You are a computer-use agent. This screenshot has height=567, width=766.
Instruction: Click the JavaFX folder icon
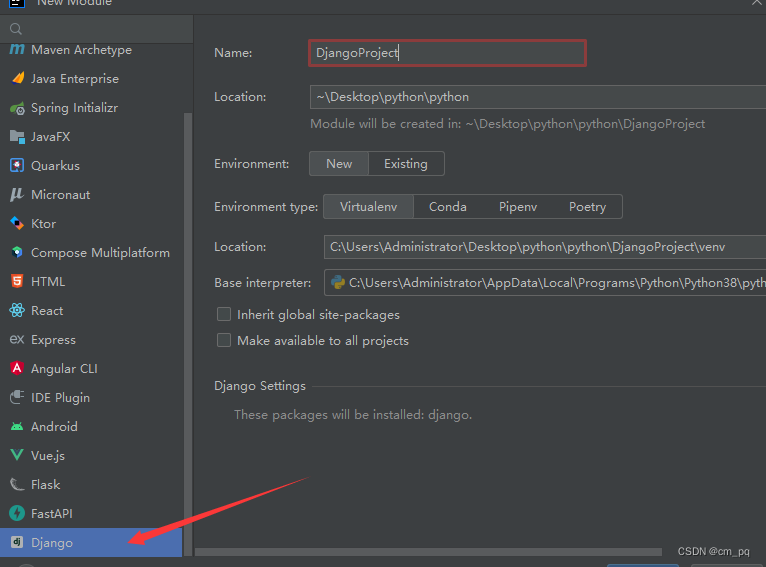click(17, 136)
